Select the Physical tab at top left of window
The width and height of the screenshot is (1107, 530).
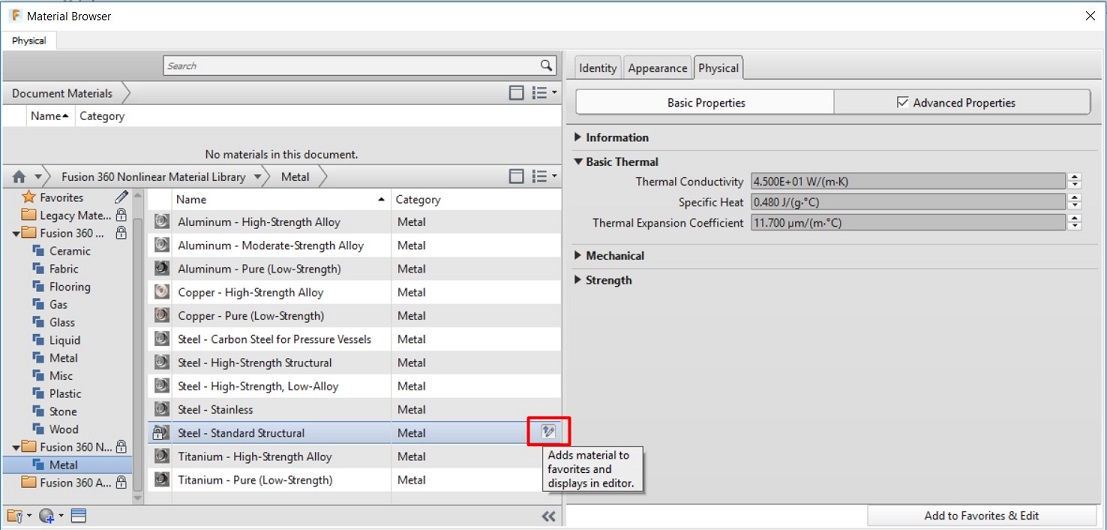29,41
